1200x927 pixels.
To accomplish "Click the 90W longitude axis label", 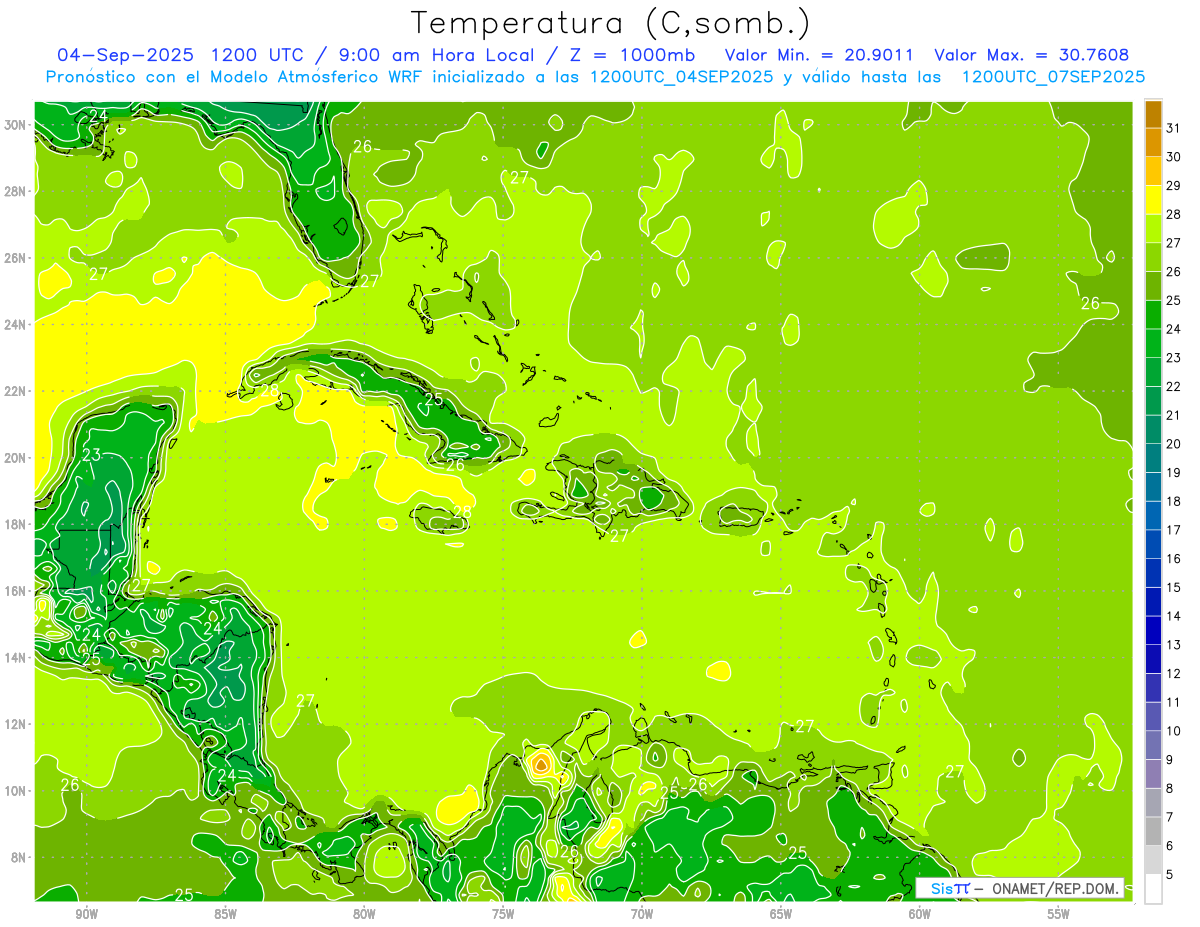I will (x=87, y=914).
